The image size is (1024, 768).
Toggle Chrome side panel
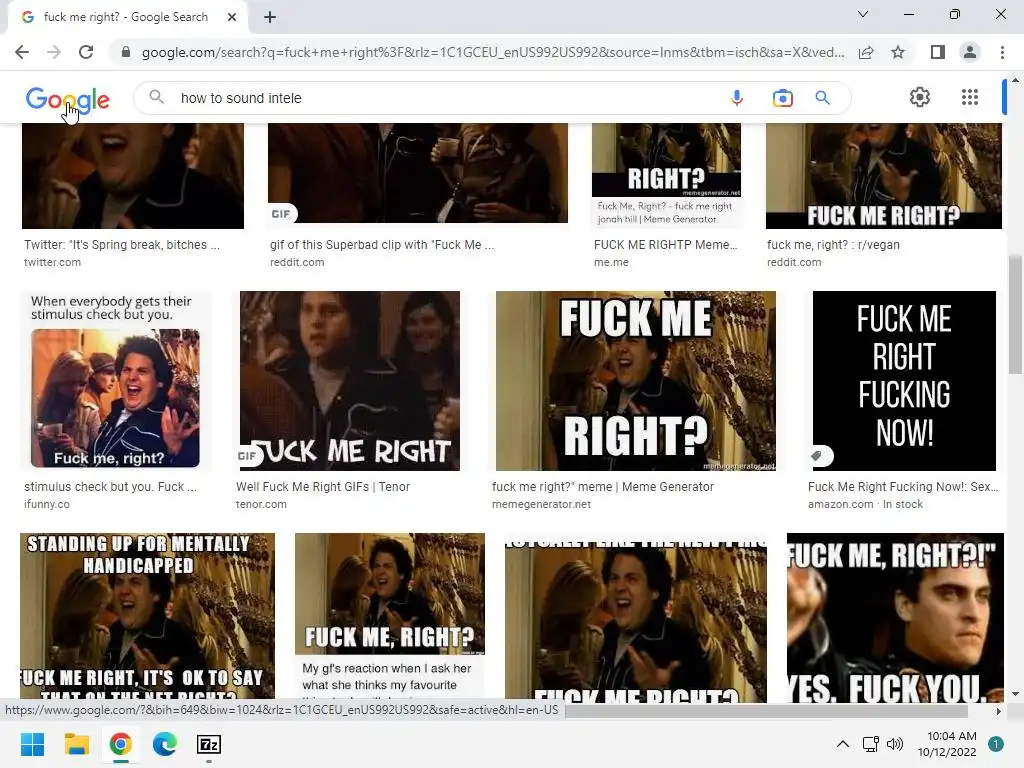(x=938, y=52)
